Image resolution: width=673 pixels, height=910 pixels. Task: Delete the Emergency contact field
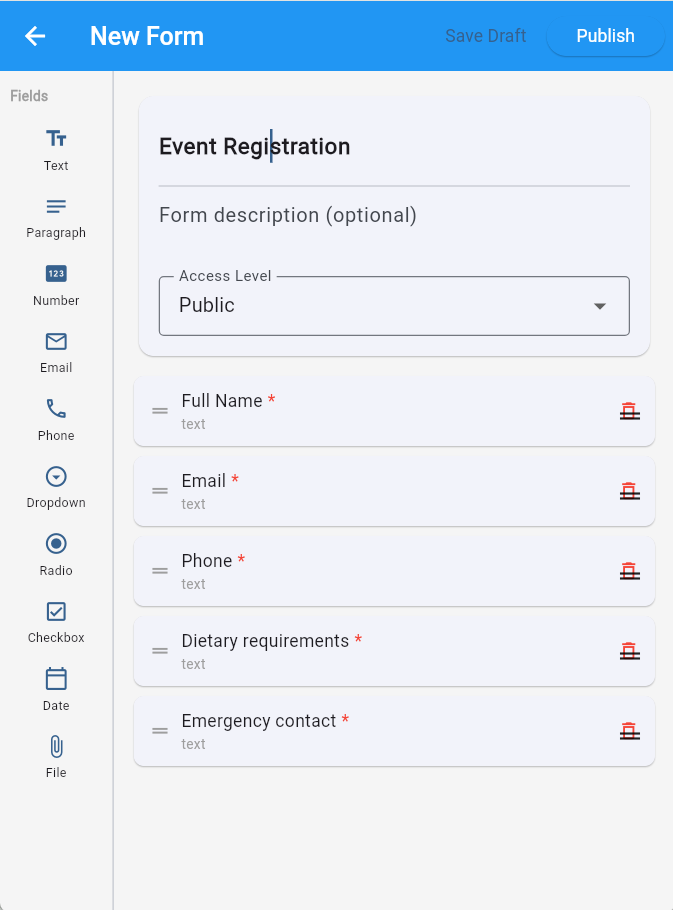point(629,732)
